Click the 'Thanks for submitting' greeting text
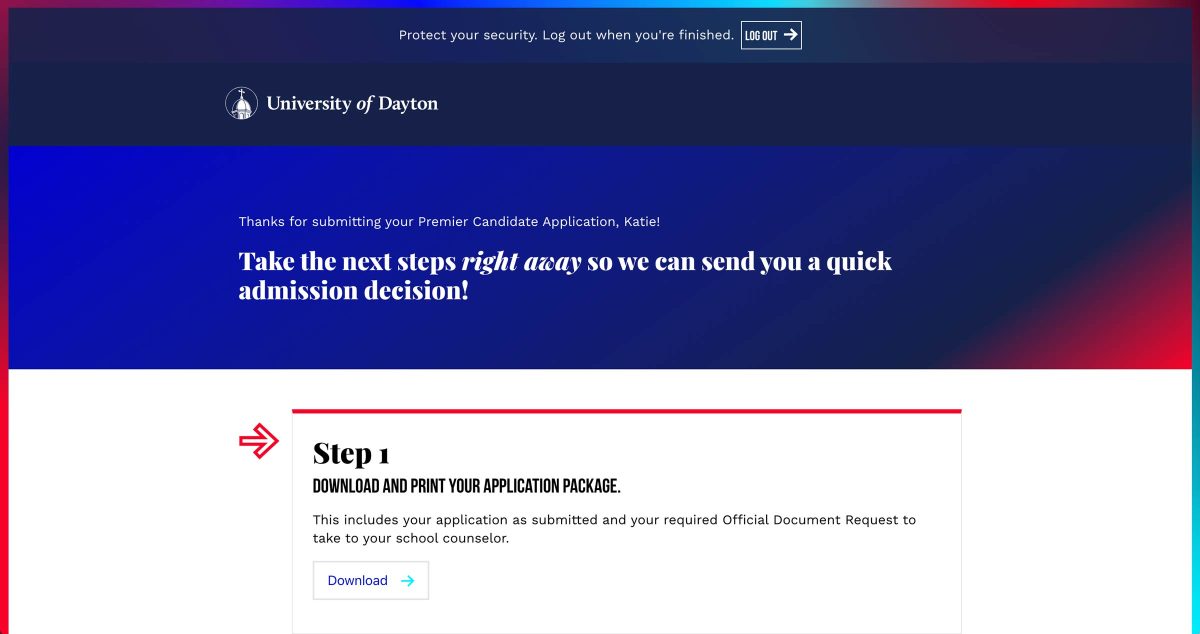1200x634 pixels. (449, 221)
